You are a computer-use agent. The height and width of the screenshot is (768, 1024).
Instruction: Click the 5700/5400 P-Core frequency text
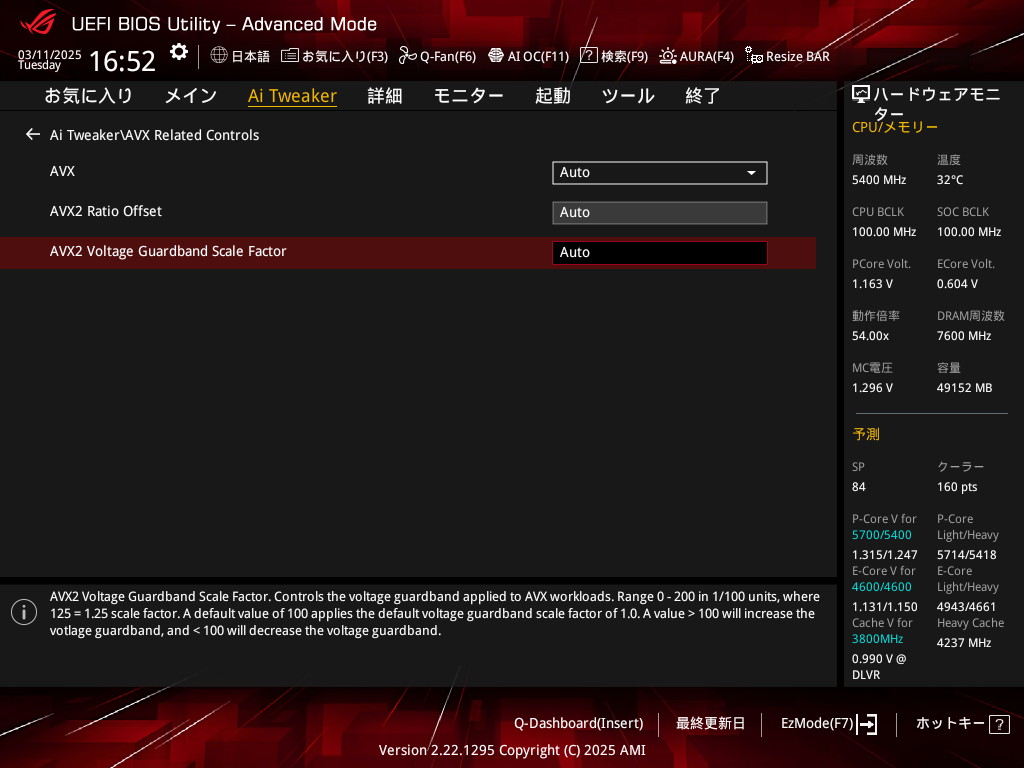point(882,535)
